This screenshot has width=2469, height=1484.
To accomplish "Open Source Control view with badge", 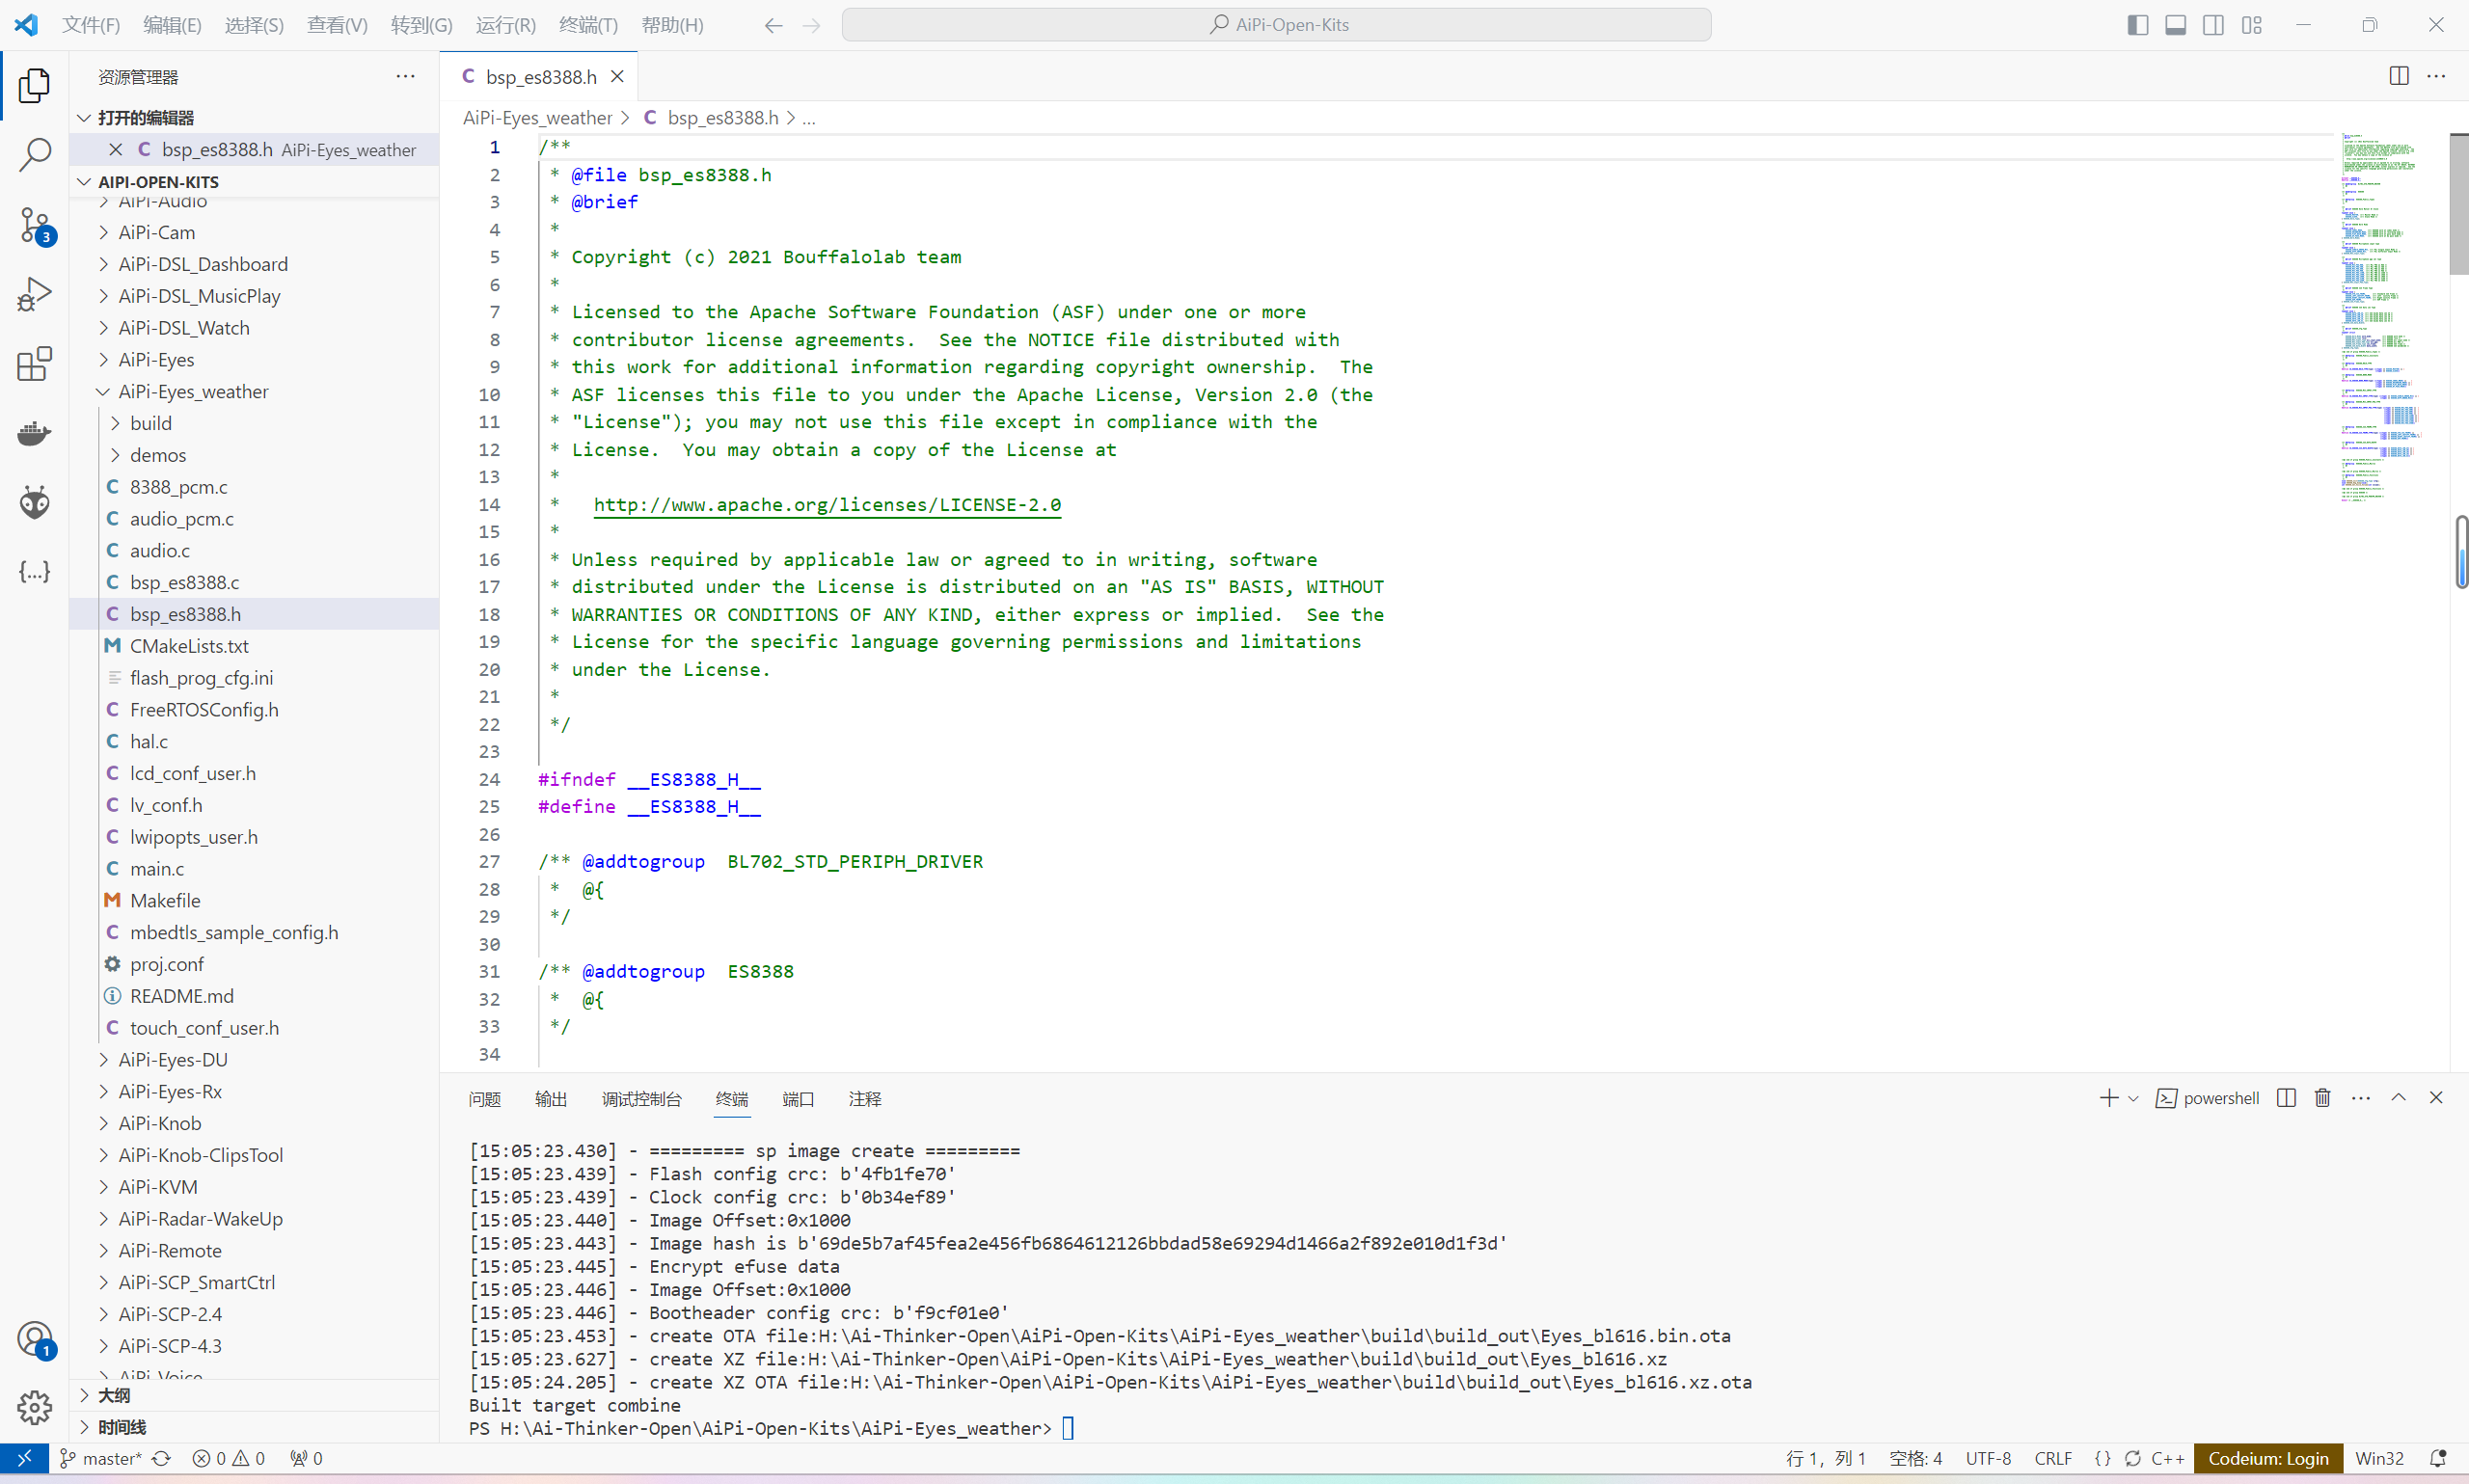I will pos(34,225).
